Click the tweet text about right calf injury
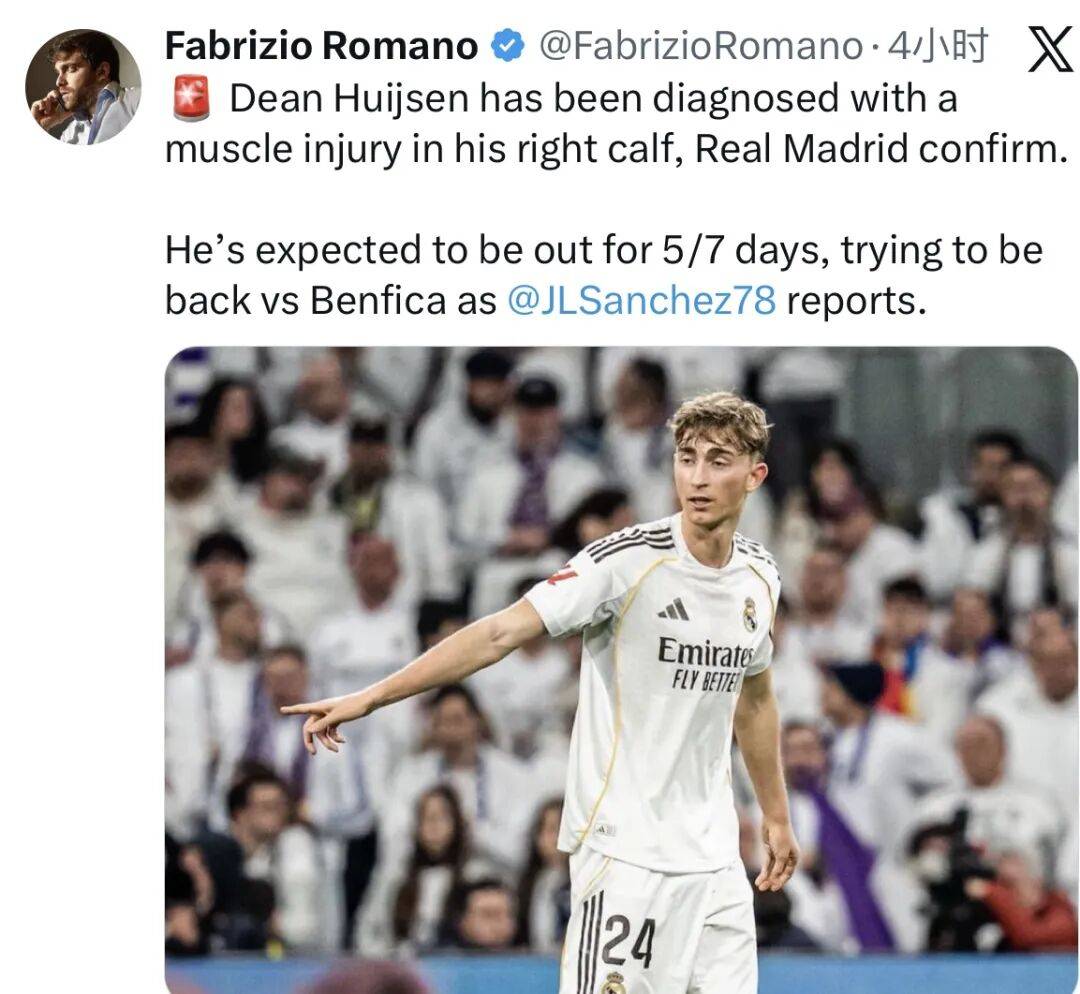The width and height of the screenshot is (1080, 994). [x=616, y=124]
